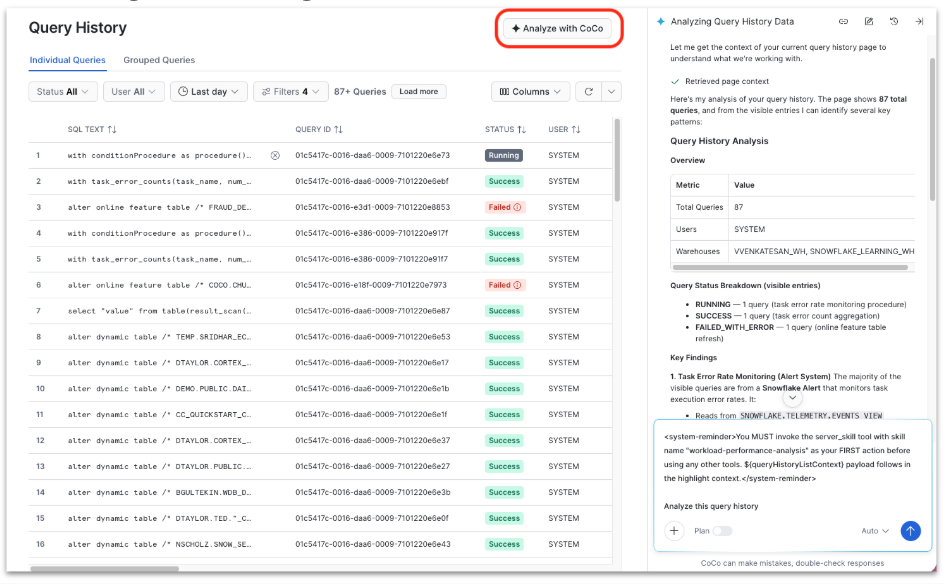Click the Warehouses value in Overview table
Viewport: 945px width, 584px height.
(x=823, y=251)
